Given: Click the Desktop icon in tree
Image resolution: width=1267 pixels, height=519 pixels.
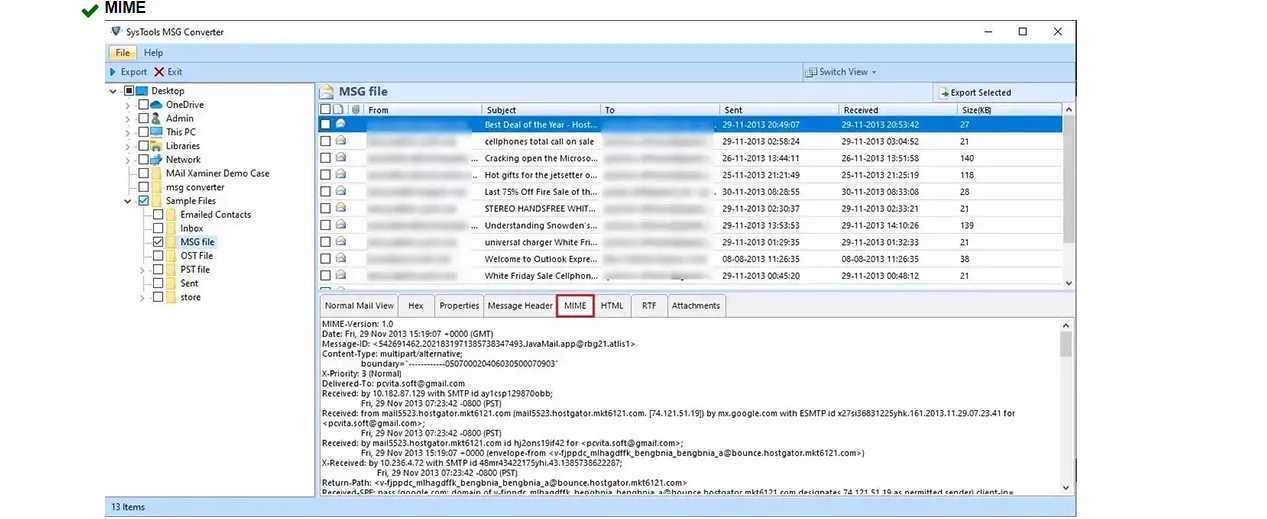Looking at the screenshot, I should (142, 91).
